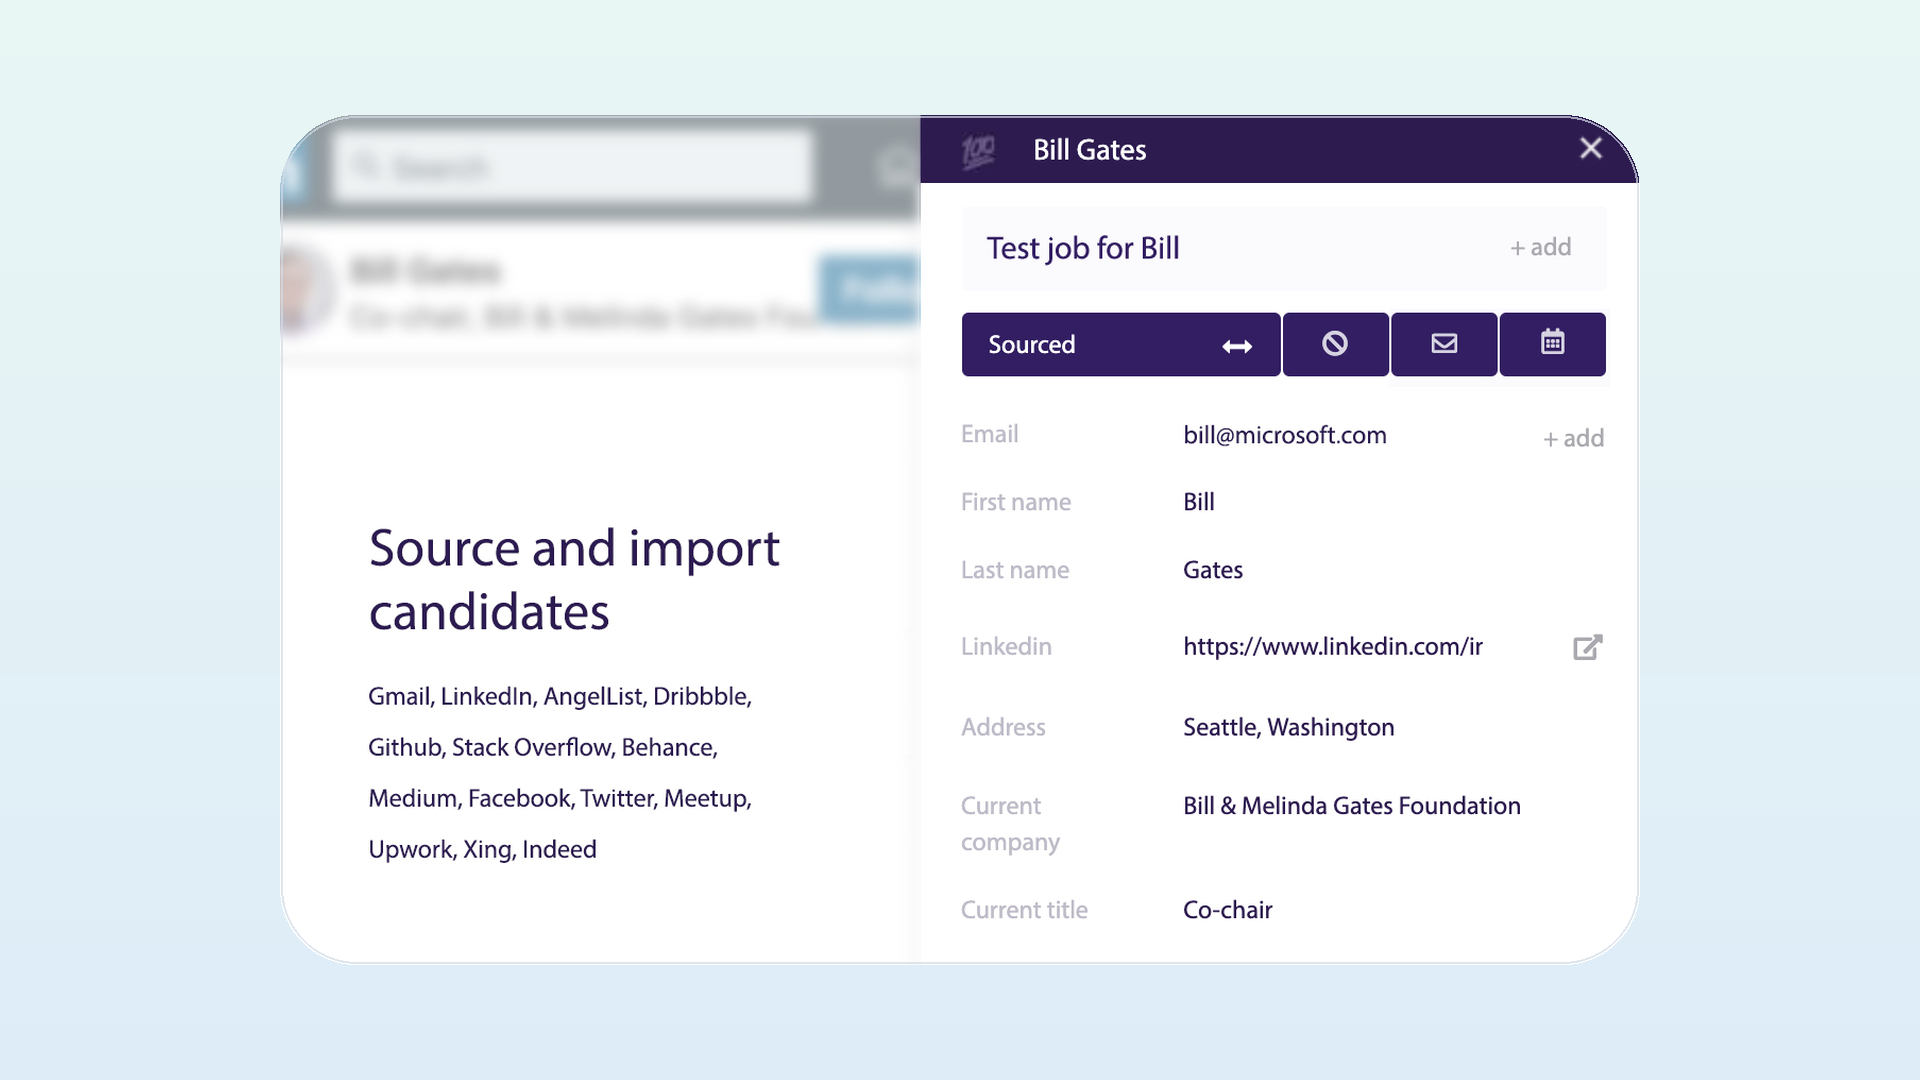
Task: Select the email bill@microsoft.com
Action: tap(1284, 435)
